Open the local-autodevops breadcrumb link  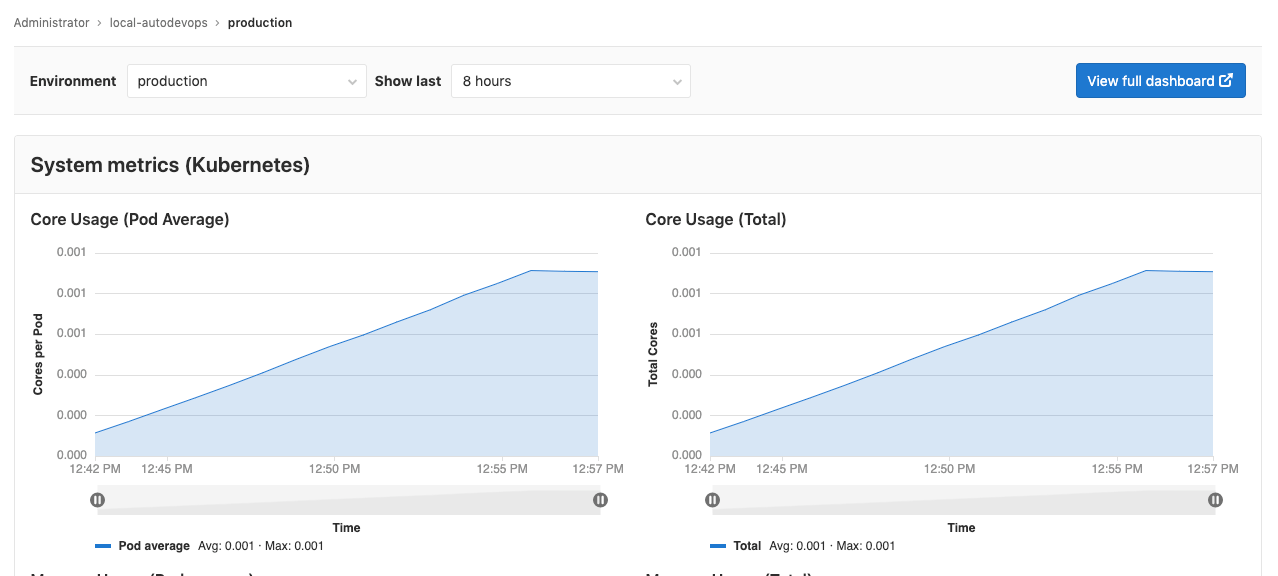pos(158,22)
